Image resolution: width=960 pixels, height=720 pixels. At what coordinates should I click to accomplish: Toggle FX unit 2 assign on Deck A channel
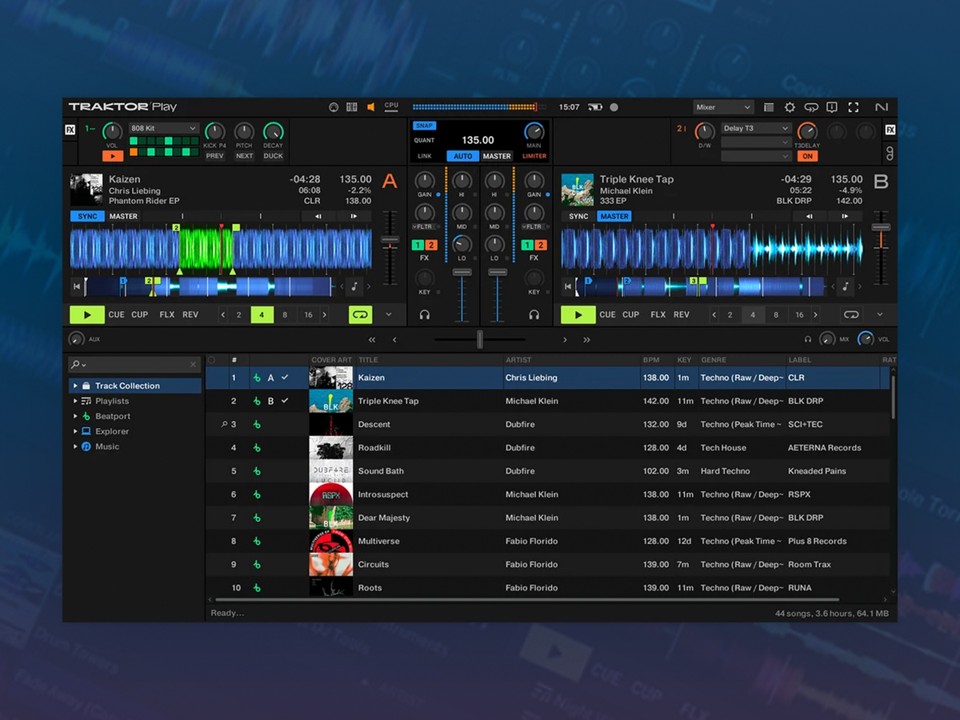pos(431,245)
